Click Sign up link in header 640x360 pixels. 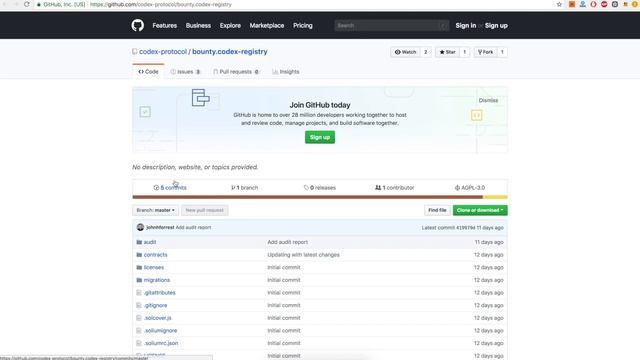tap(496, 25)
